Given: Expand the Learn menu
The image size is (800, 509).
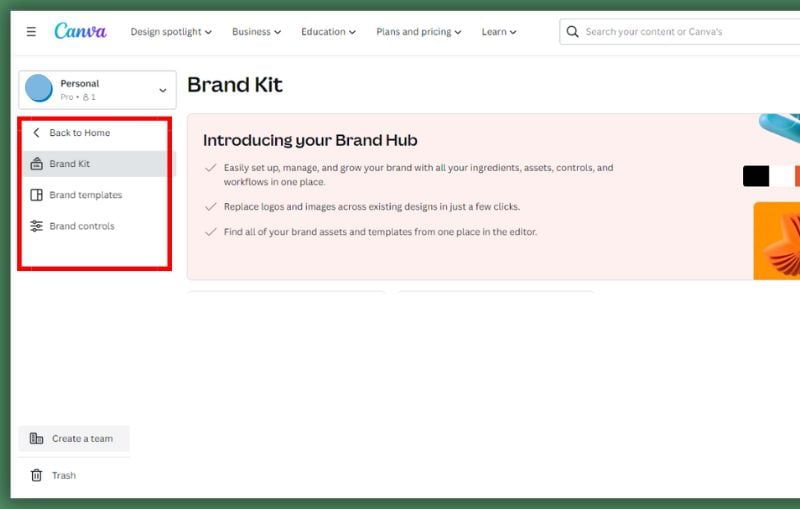Looking at the screenshot, I should (x=498, y=32).
